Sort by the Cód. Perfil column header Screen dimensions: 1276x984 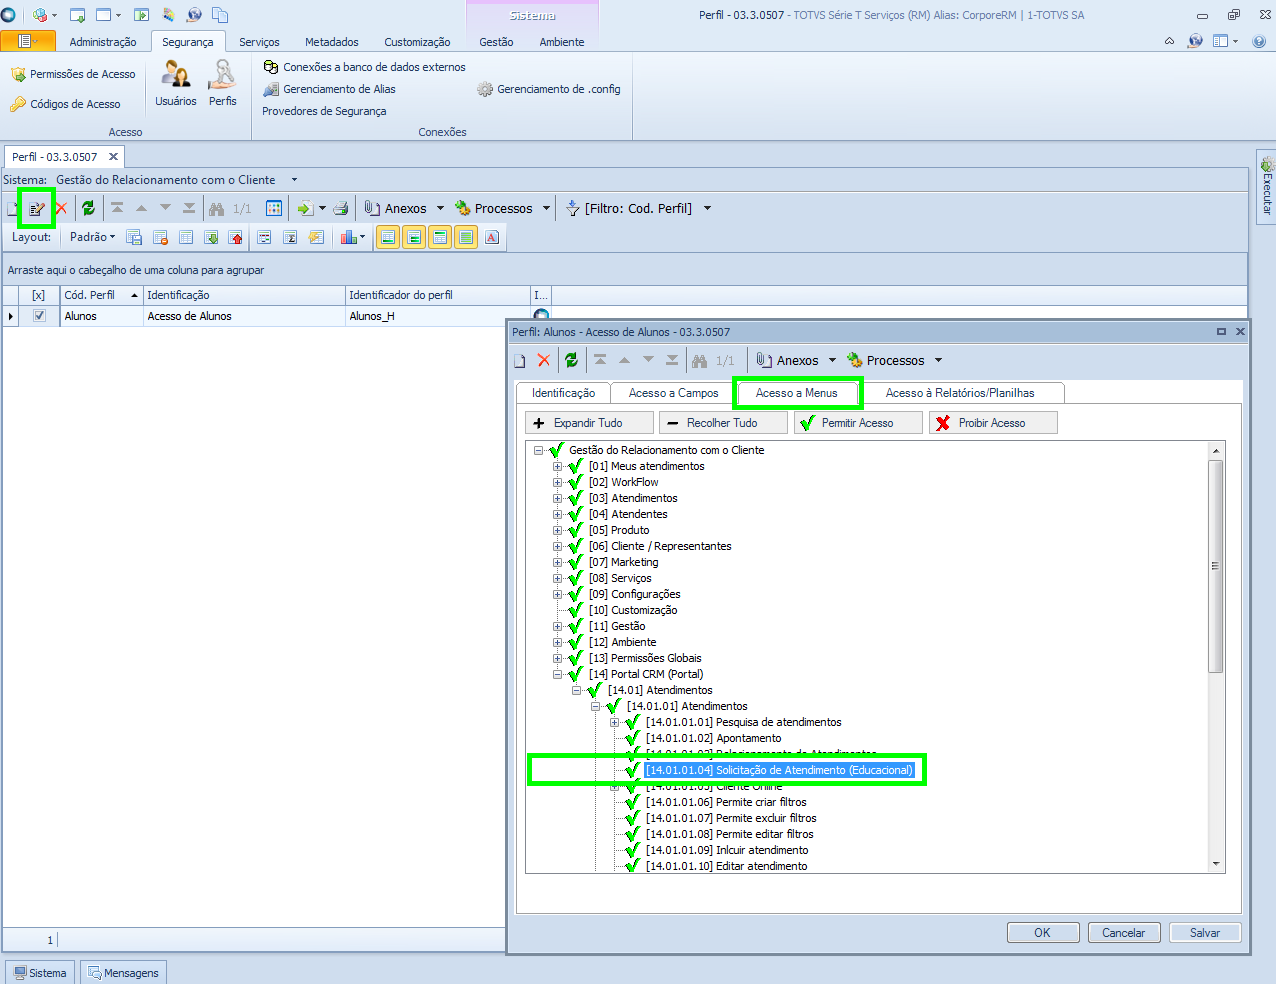click(101, 295)
